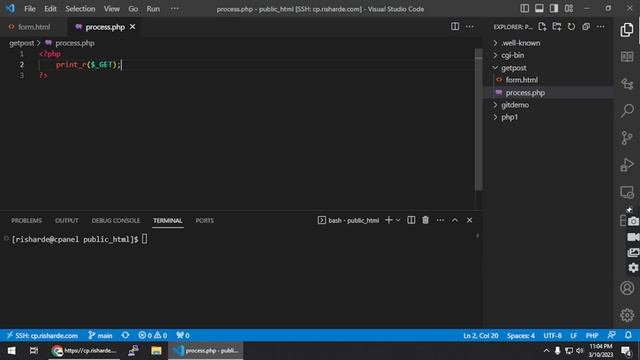
Task: Create a new file in Explorer
Action: tap(542, 27)
